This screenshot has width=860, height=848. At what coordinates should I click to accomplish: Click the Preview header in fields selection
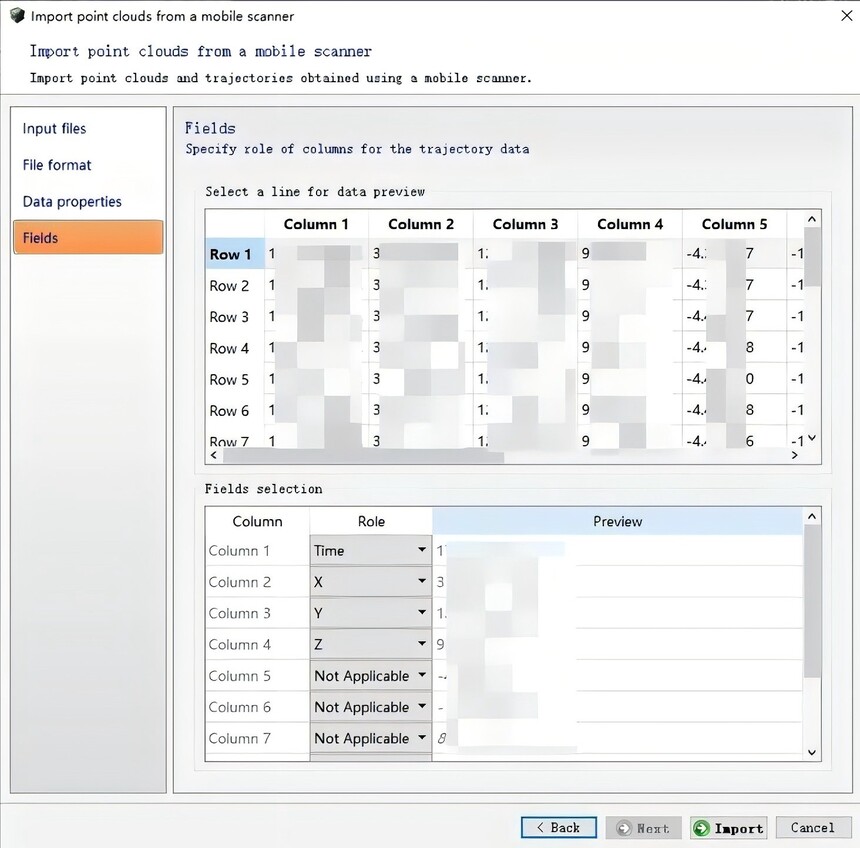(x=618, y=521)
